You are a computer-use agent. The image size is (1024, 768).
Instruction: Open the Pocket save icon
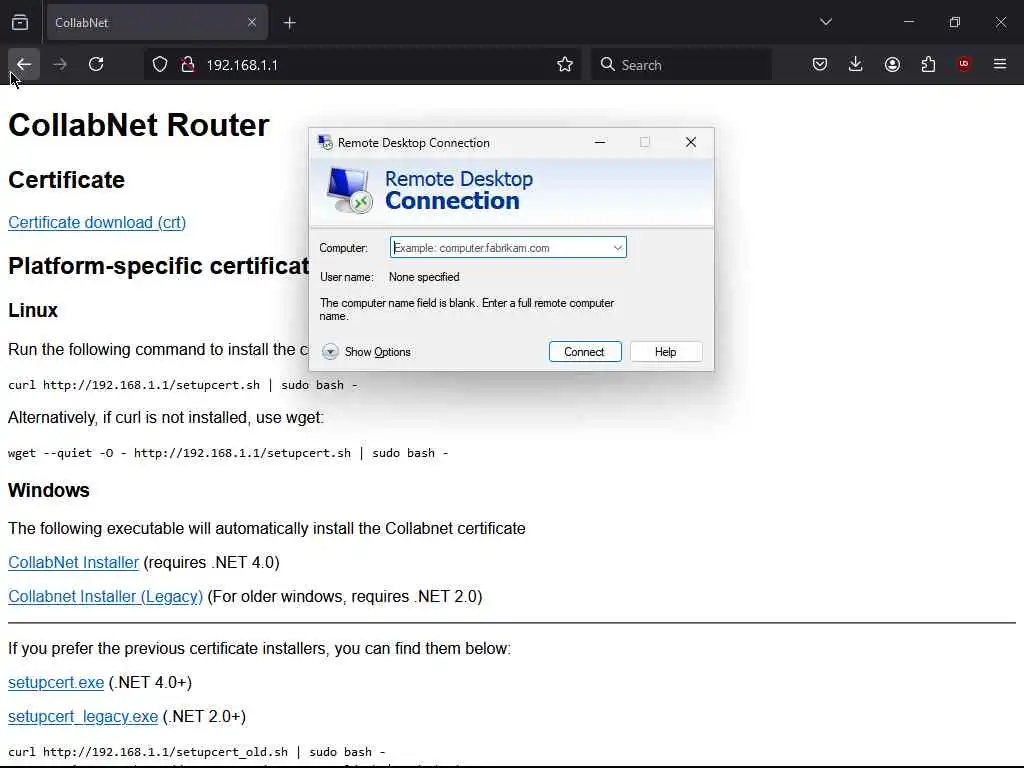[820, 64]
